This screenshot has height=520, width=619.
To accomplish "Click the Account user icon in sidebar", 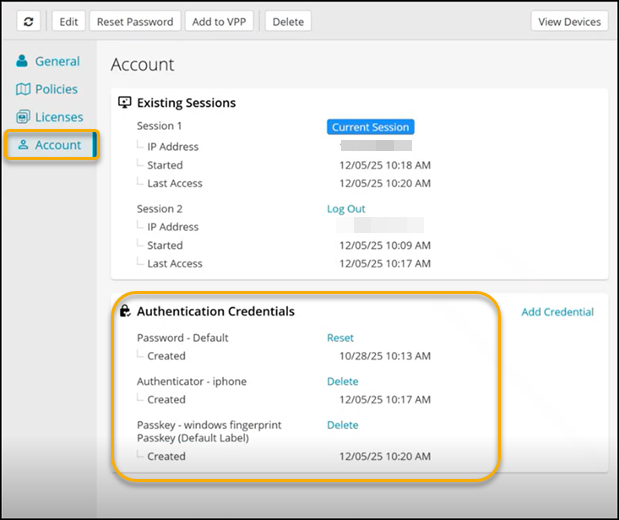I will 23,145.
